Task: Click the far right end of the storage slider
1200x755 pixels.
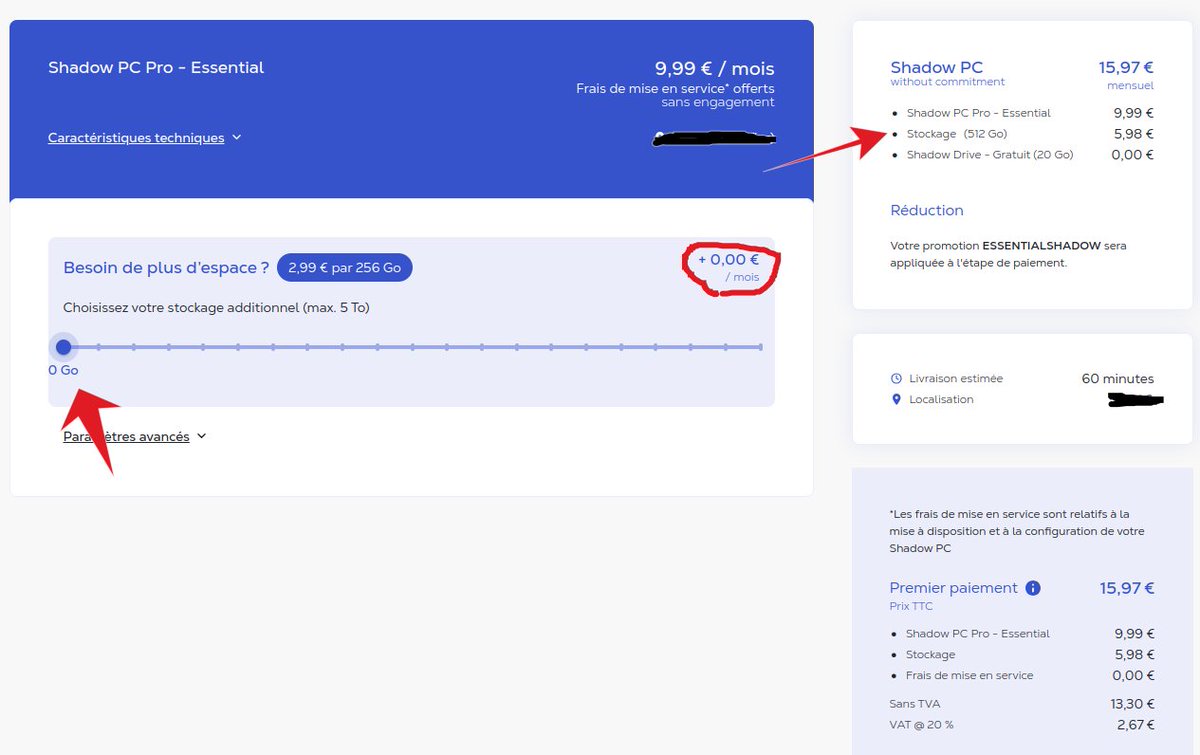Action: [761, 347]
